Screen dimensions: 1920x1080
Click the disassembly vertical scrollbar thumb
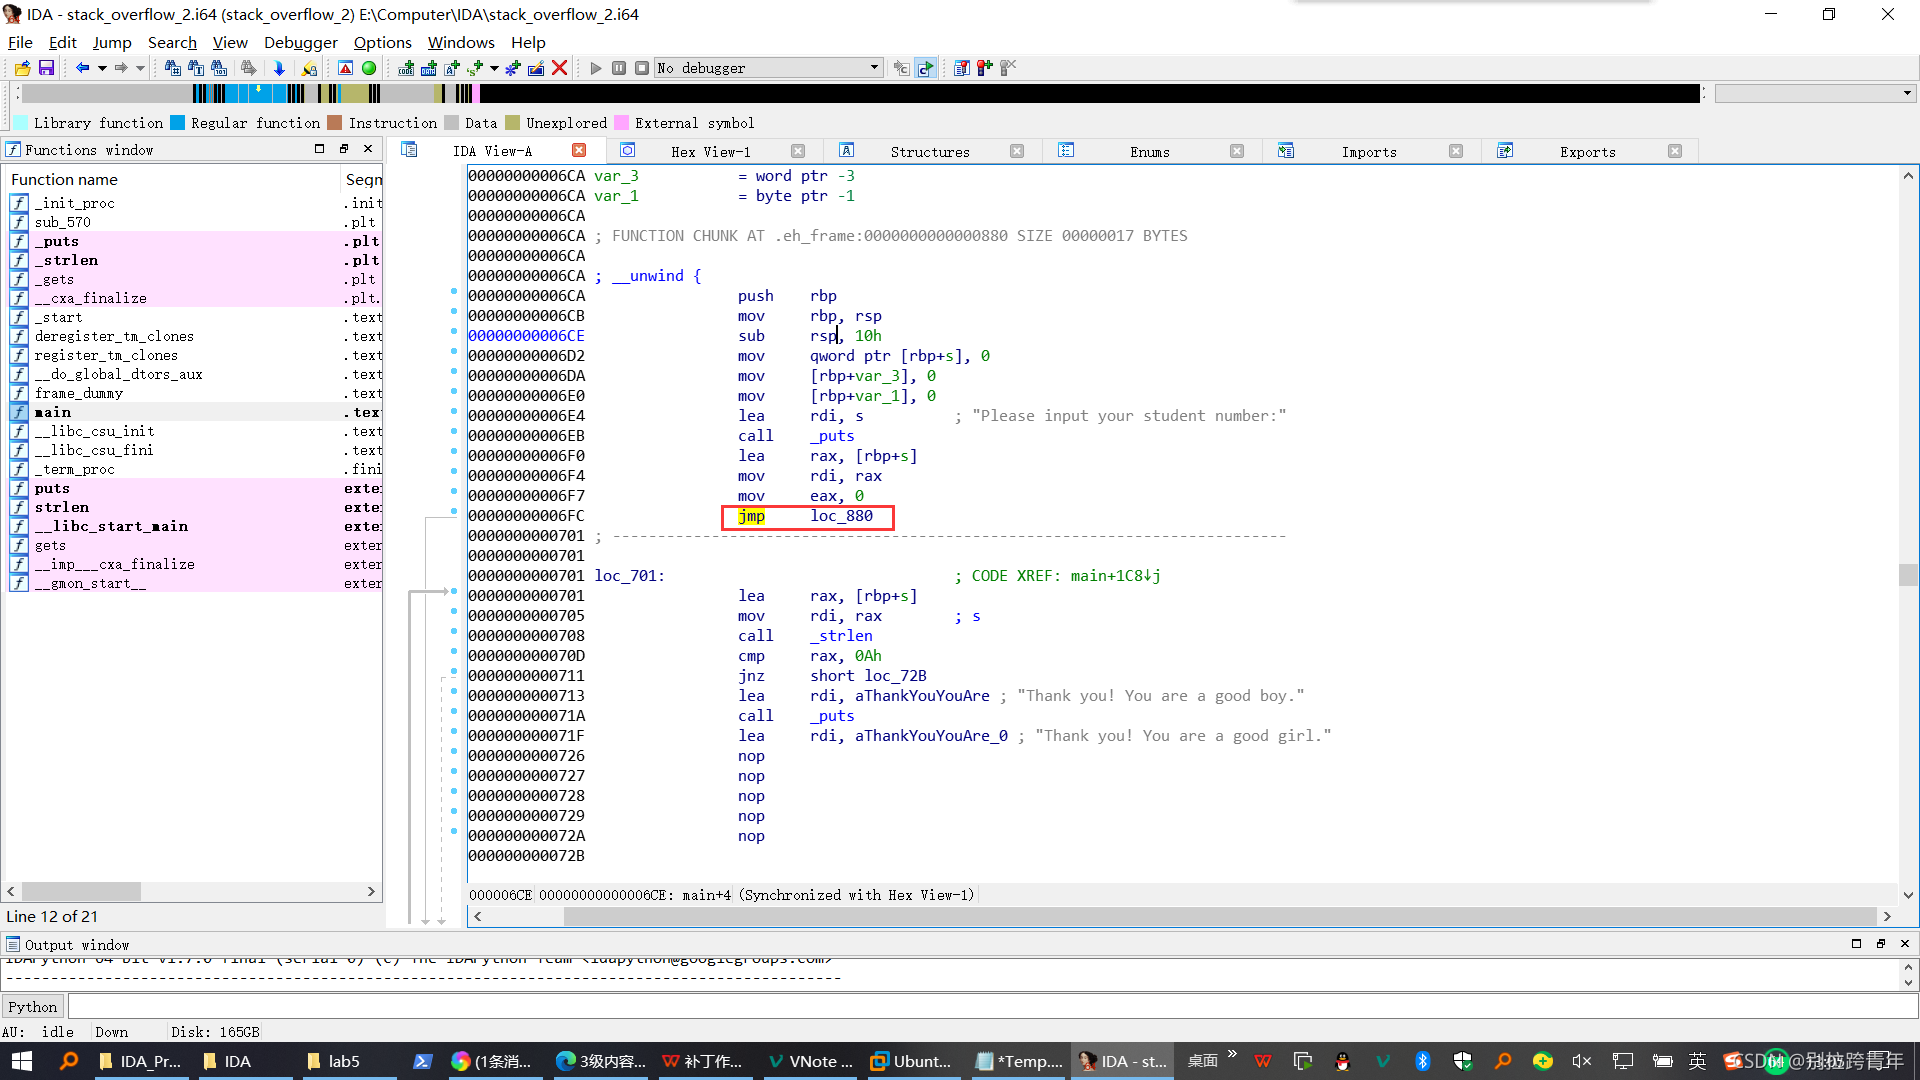click(1908, 575)
